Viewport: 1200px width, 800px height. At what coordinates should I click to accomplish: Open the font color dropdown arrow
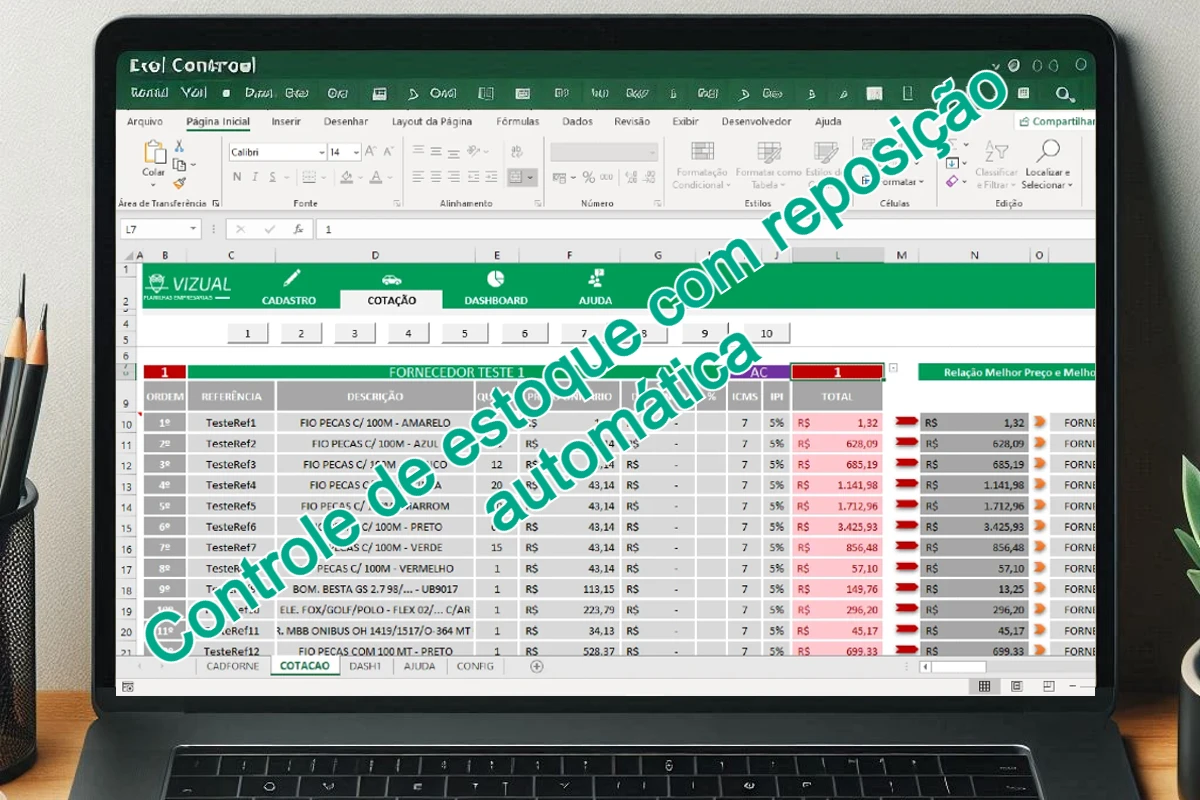389,177
